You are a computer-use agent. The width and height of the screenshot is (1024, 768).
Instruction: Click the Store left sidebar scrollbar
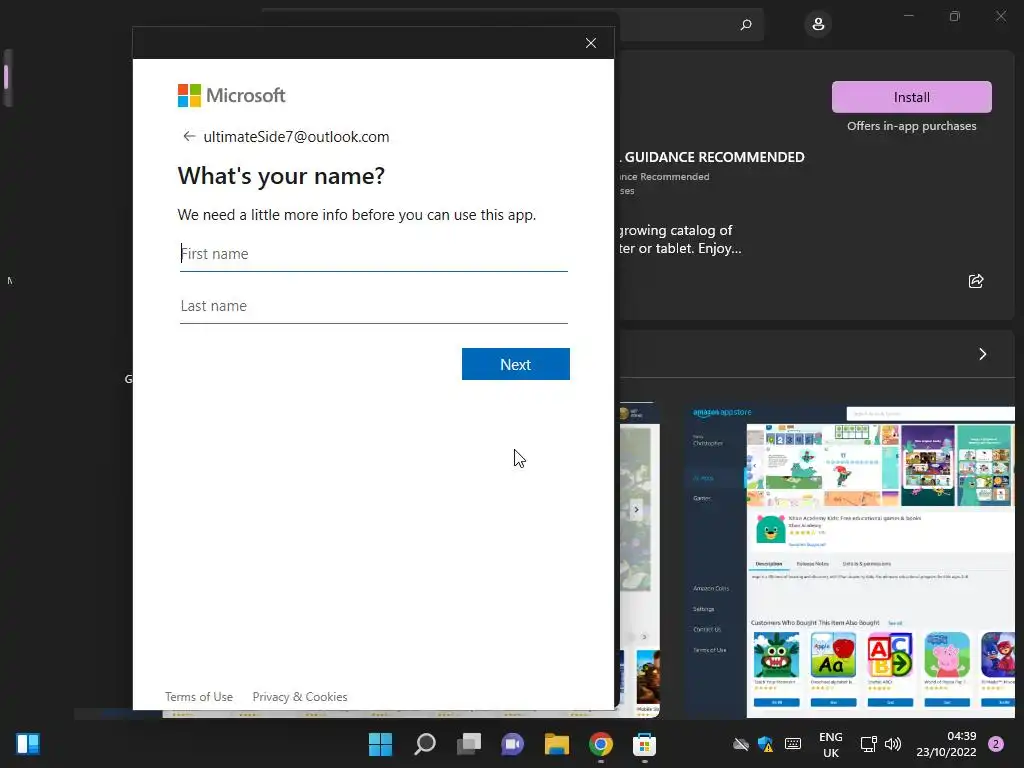pyautogui.click(x=7, y=77)
